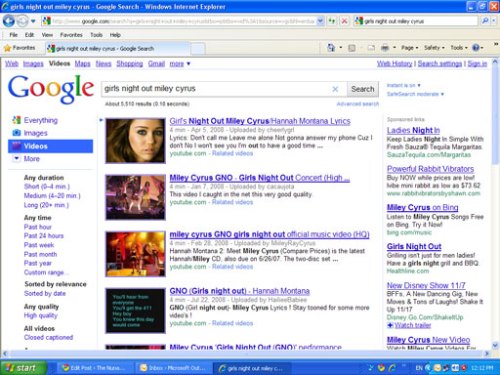Click the Advanced search link
500x375 pixels.
(x=357, y=104)
